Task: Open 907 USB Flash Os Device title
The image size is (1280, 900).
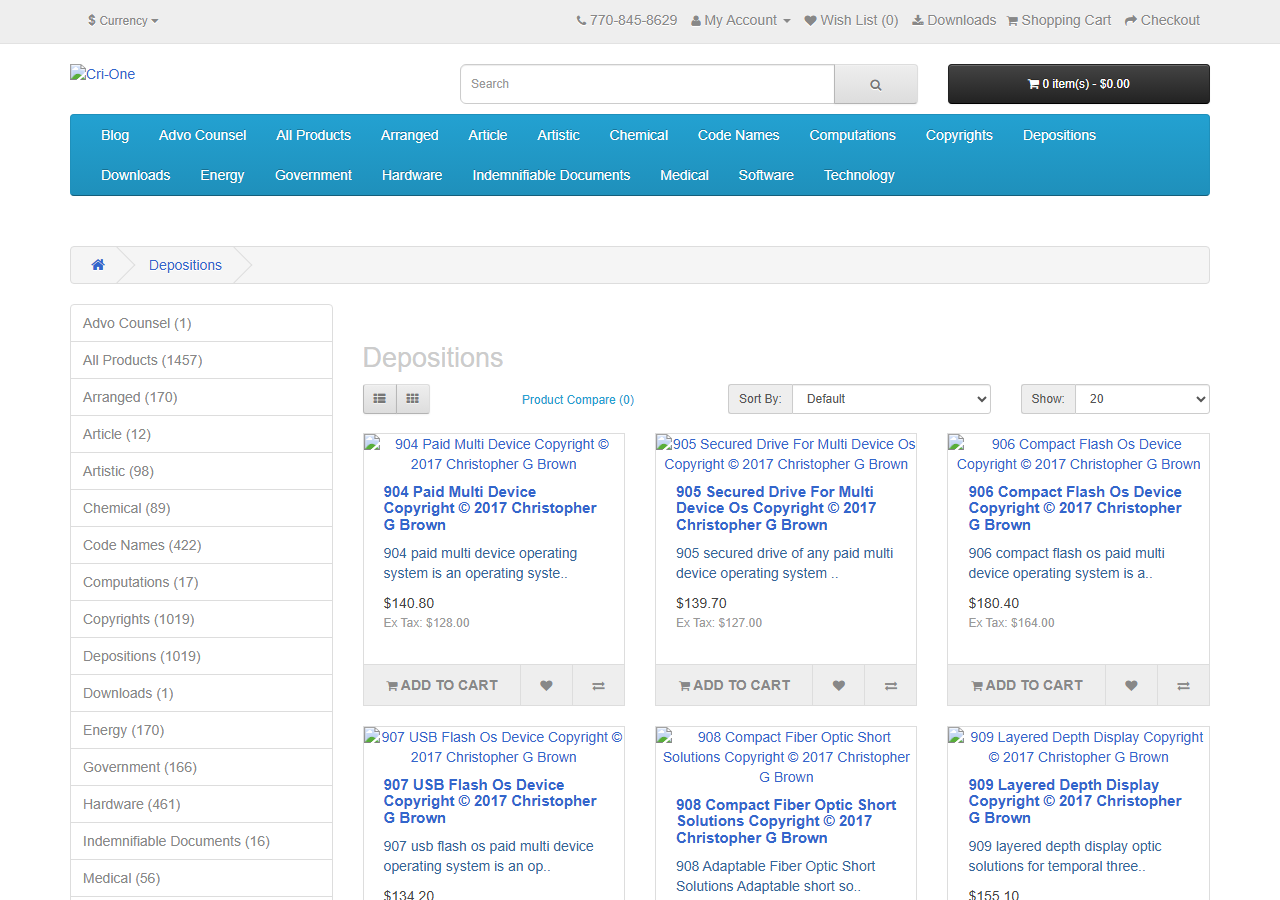Action: (x=490, y=801)
